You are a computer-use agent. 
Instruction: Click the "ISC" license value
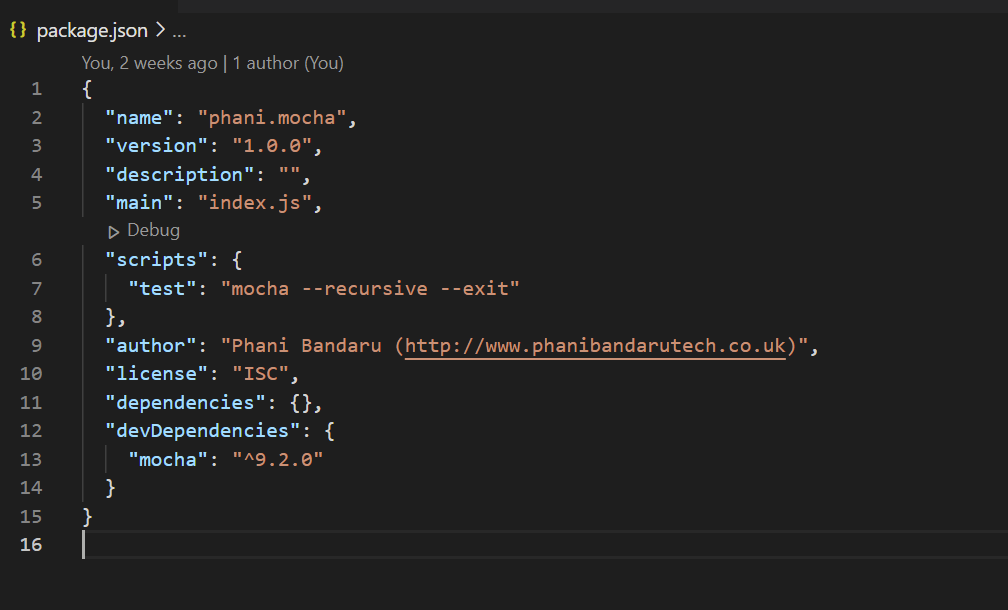[x=261, y=374]
